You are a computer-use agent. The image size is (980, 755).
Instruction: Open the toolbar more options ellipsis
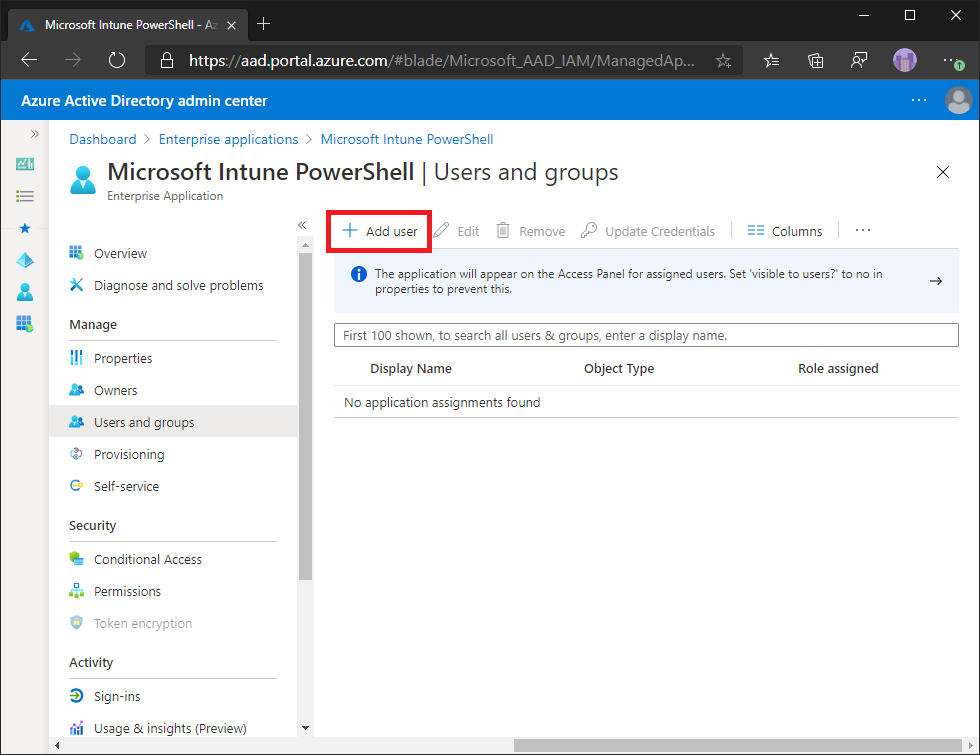(x=862, y=231)
